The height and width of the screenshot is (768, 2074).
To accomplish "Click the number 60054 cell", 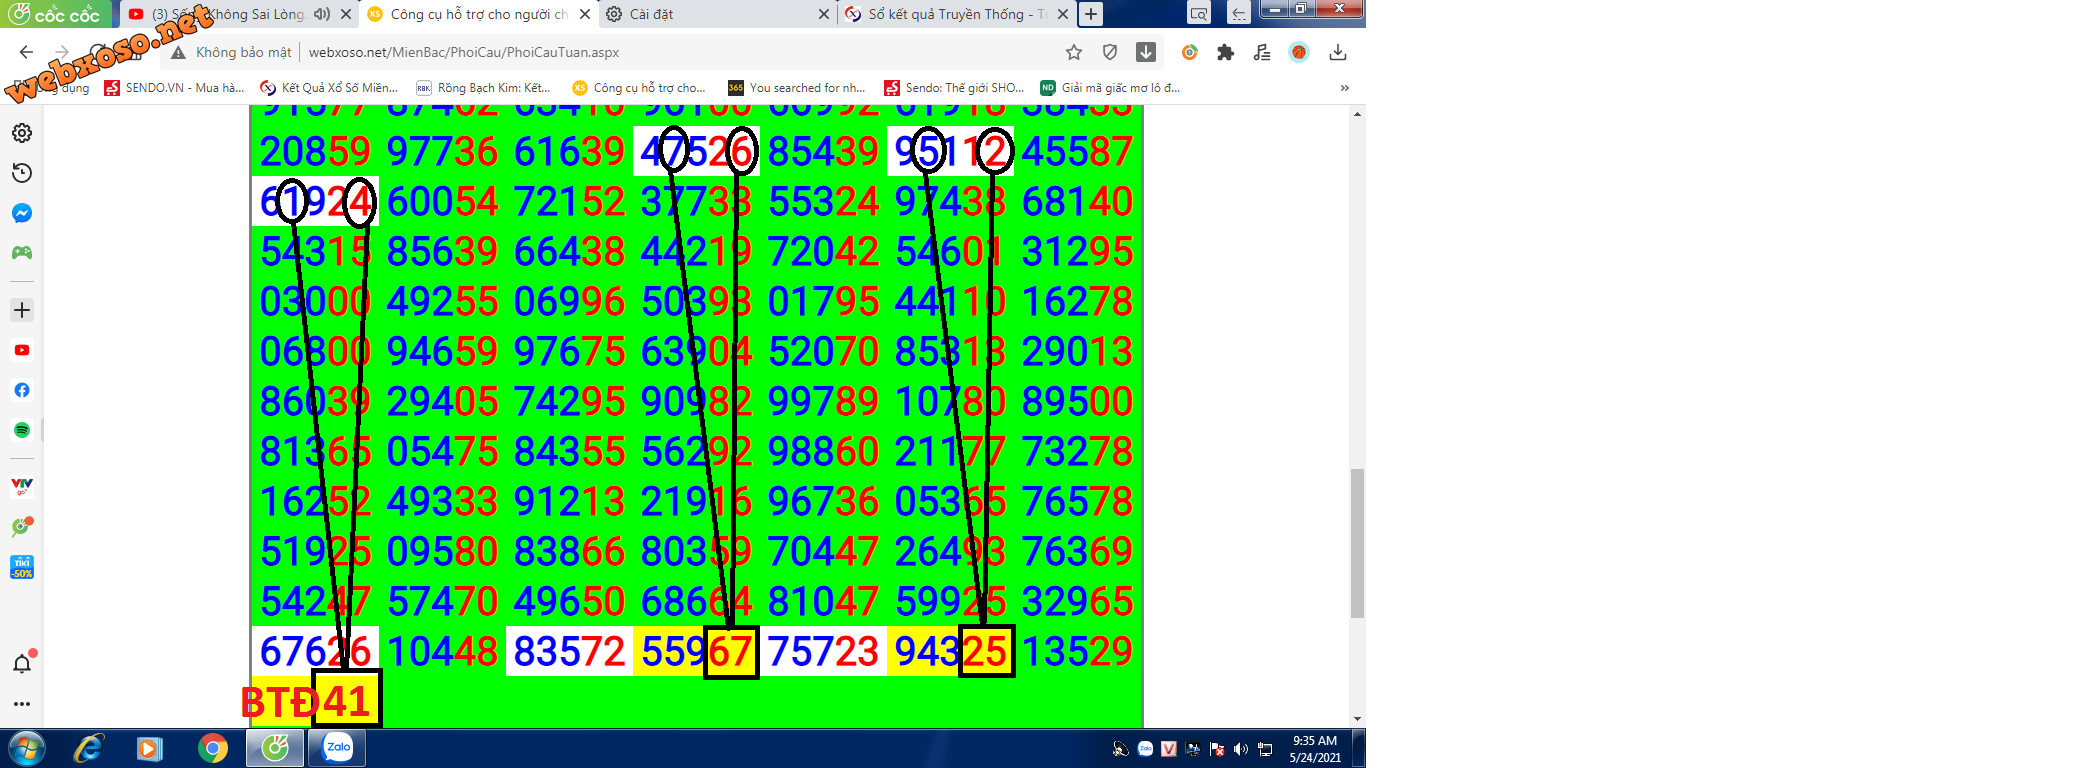I will [442, 201].
